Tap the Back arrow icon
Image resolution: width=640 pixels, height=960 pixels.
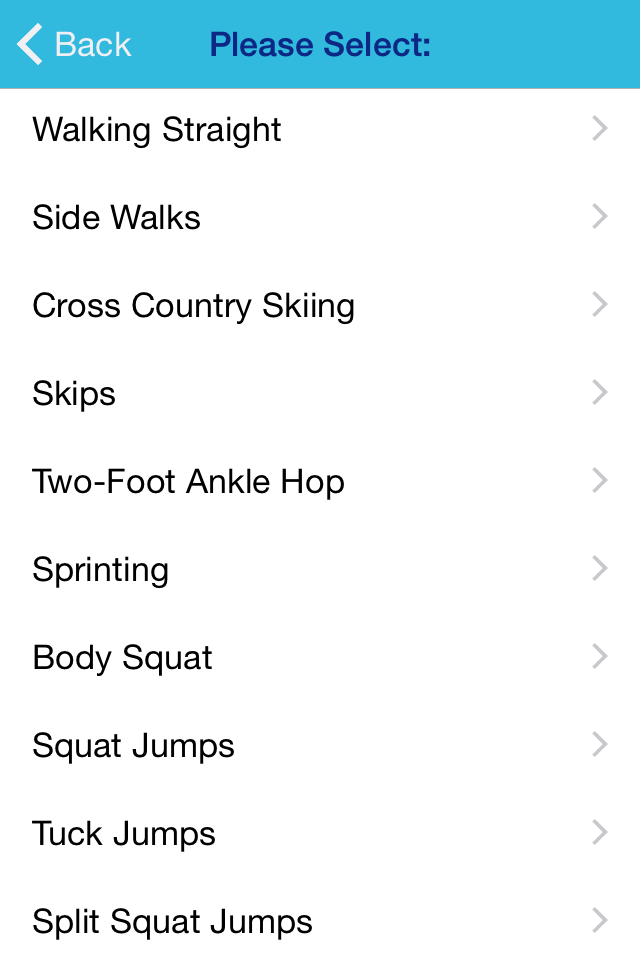(30, 45)
